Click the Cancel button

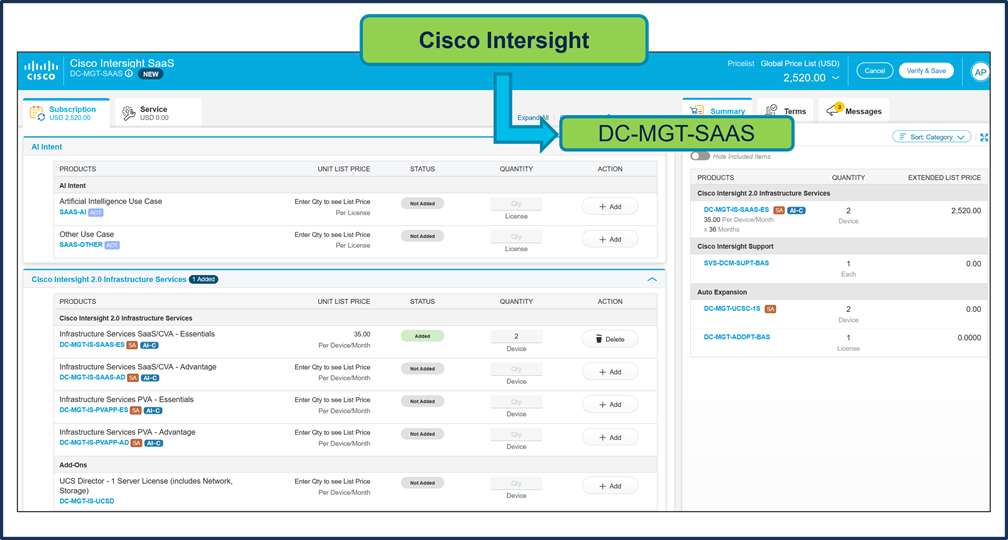(875, 71)
